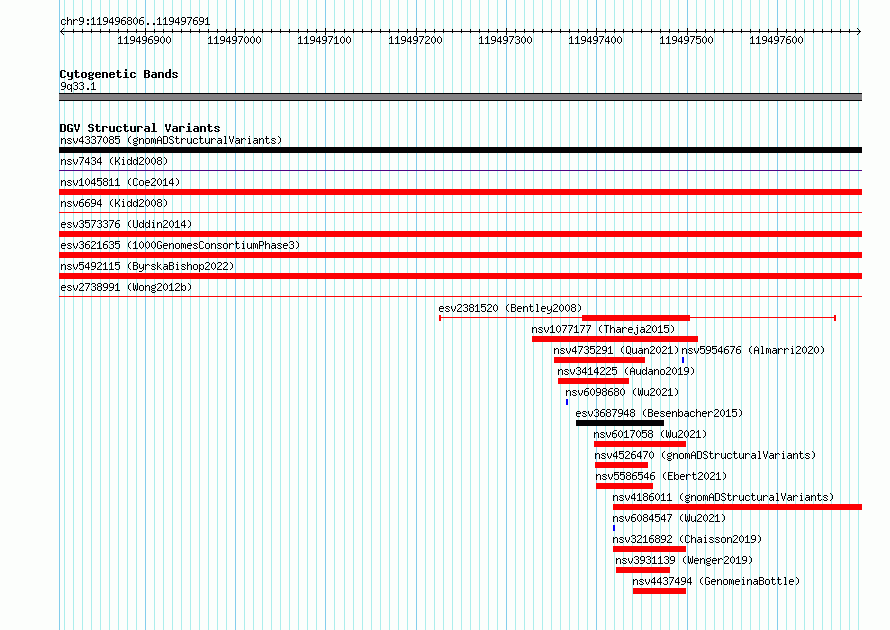890x630 pixels.
Task: Click red bar under nsv6017058 (Wu2021)
Action: tap(640, 444)
